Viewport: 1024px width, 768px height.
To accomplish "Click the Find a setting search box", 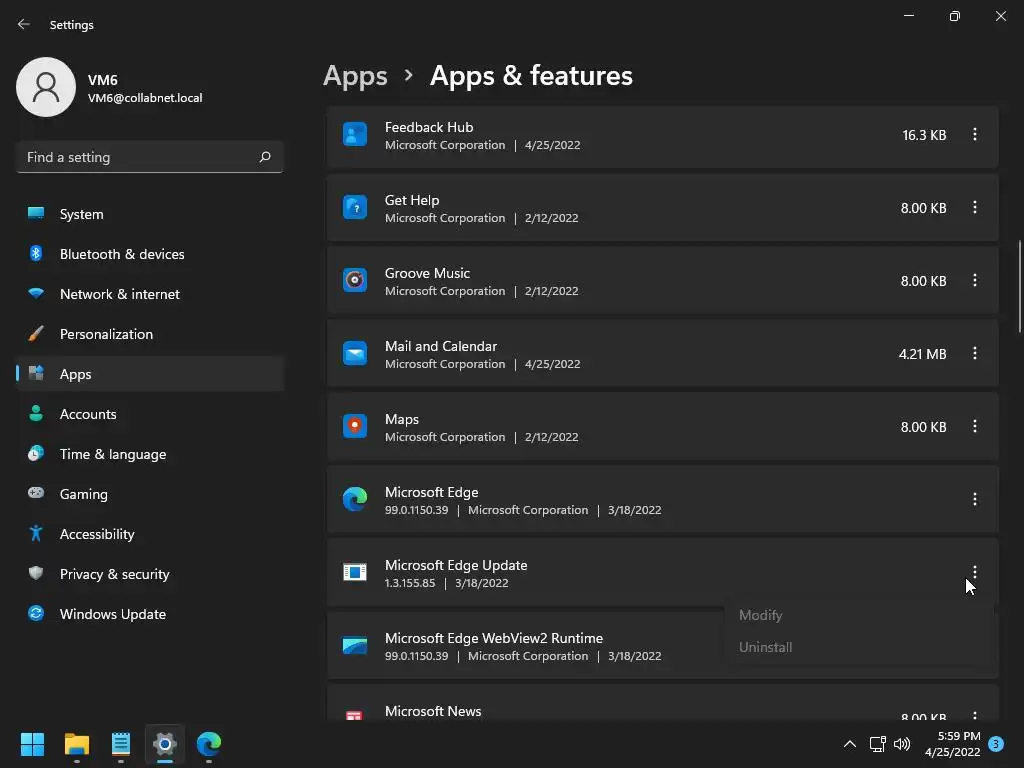I will [140, 157].
